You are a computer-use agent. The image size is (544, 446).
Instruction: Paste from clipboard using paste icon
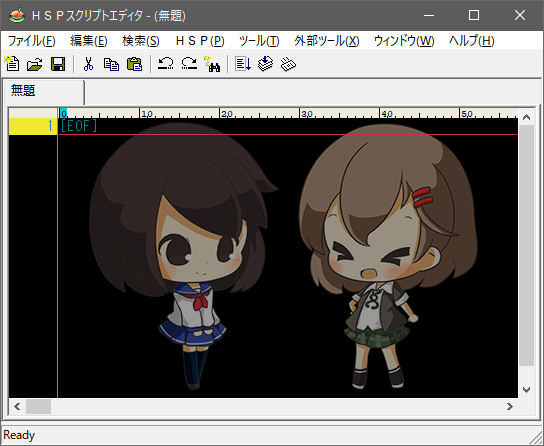(135, 64)
